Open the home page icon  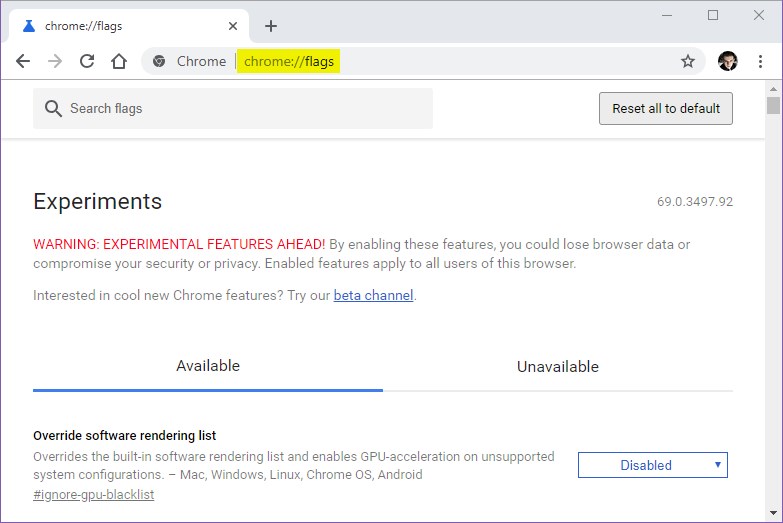119,61
